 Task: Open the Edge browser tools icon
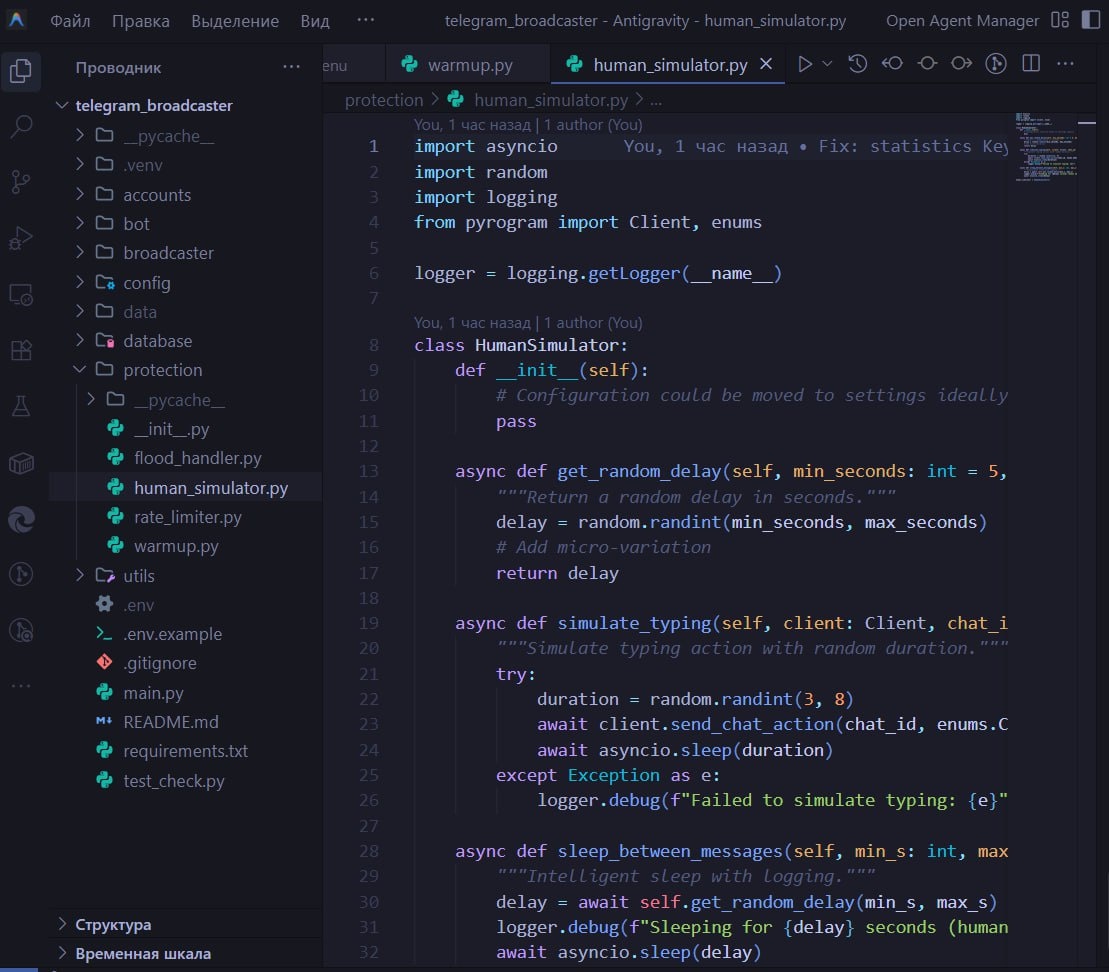click(x=21, y=520)
